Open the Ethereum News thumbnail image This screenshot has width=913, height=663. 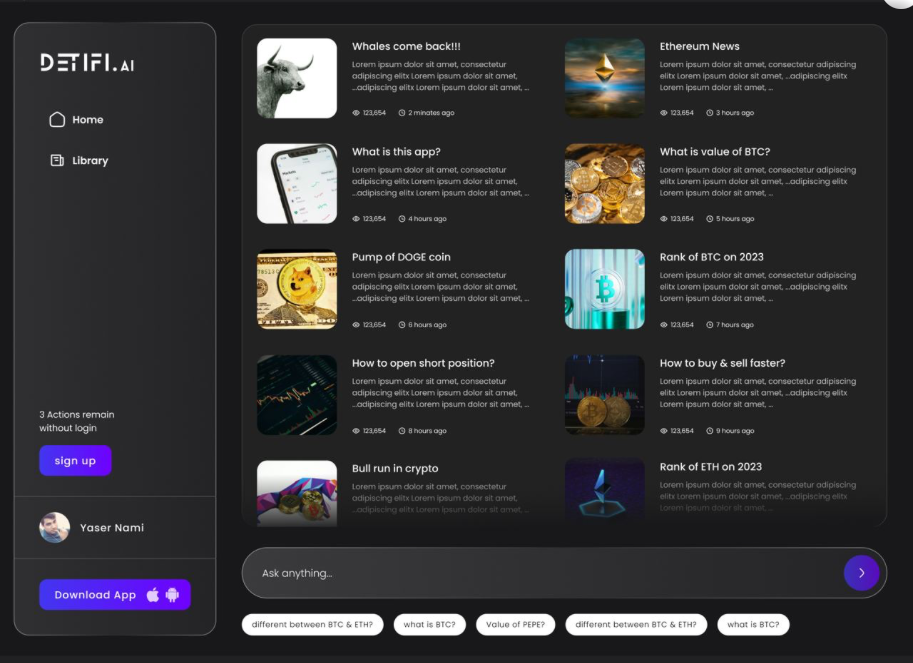tap(605, 78)
